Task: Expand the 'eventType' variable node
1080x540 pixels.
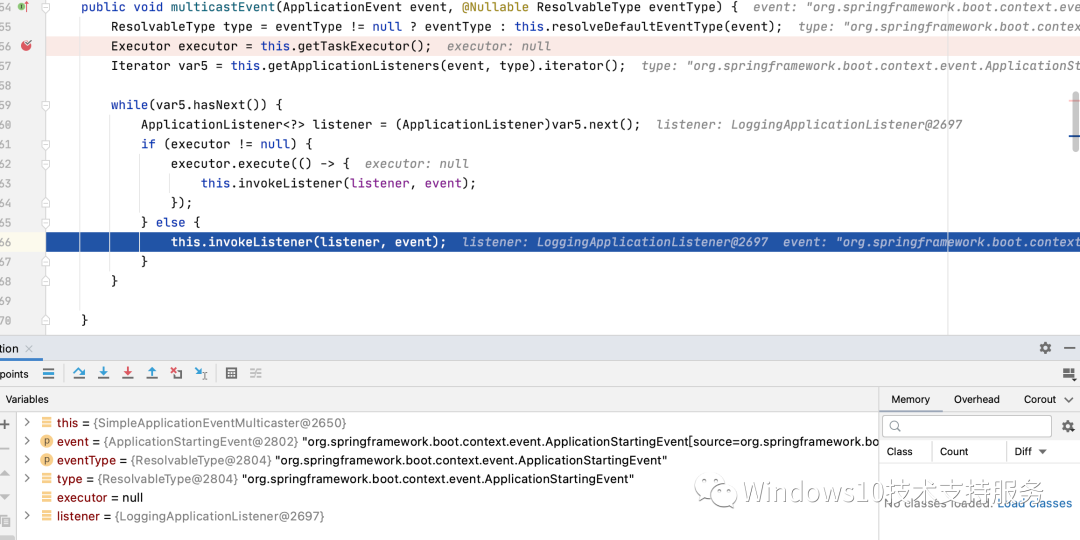Action: pos(27,459)
